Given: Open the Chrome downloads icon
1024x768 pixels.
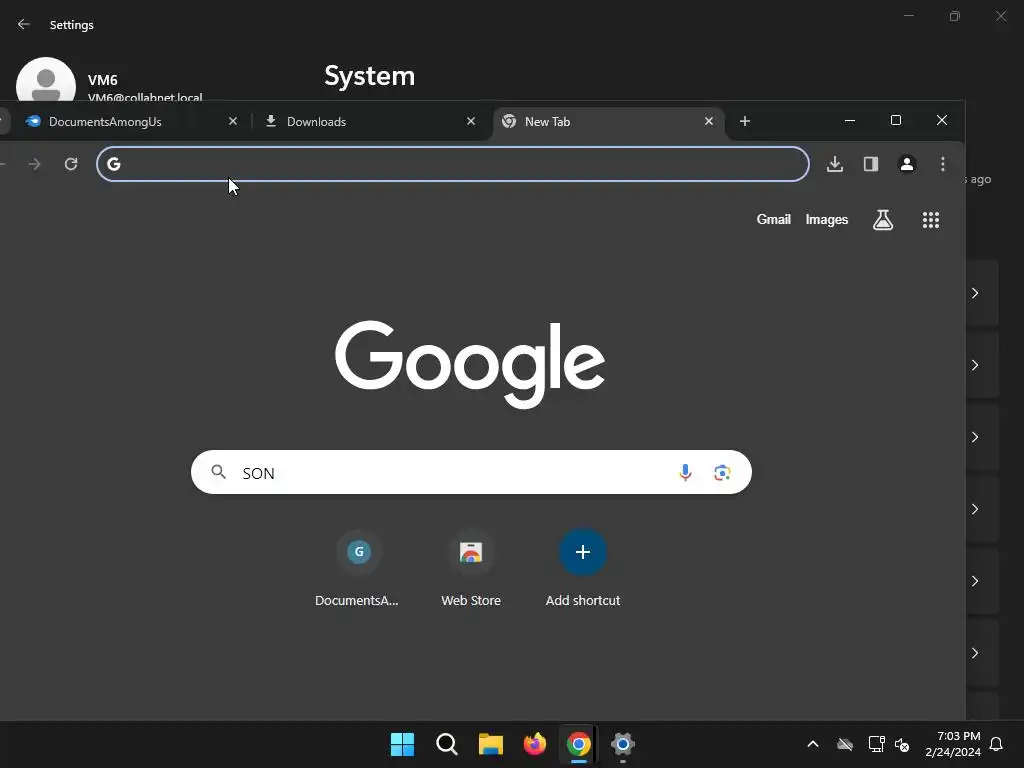Looking at the screenshot, I should coord(835,164).
